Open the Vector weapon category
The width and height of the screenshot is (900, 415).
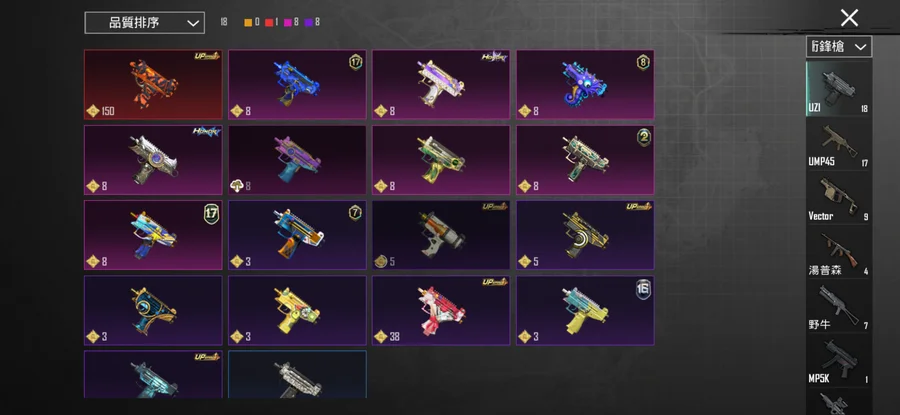839,197
